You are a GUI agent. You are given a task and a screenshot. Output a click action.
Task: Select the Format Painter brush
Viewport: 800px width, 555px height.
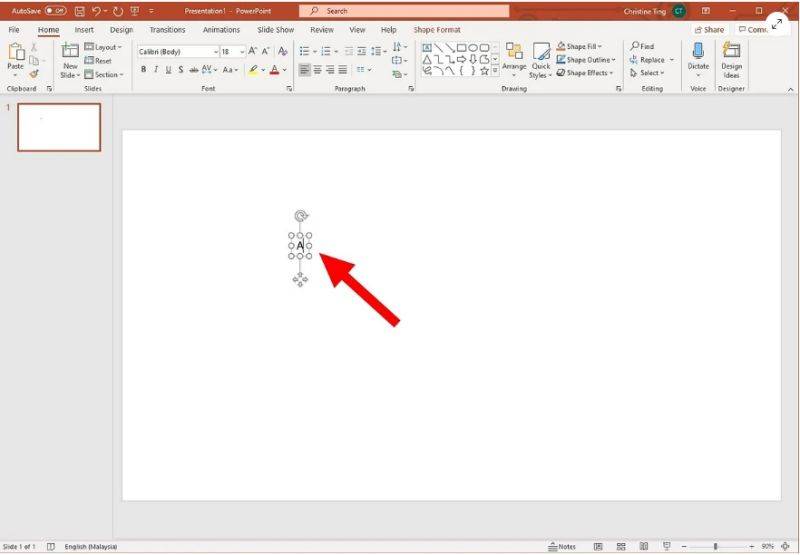click(34, 74)
